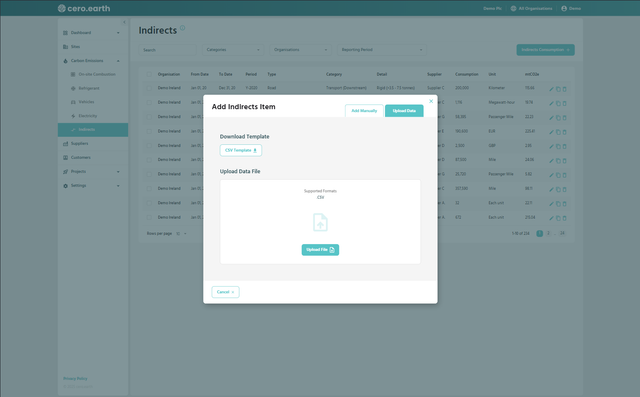This screenshot has width=640, height=397.
Task: Toggle the select-all checkbox in table header
Action: (149, 74)
